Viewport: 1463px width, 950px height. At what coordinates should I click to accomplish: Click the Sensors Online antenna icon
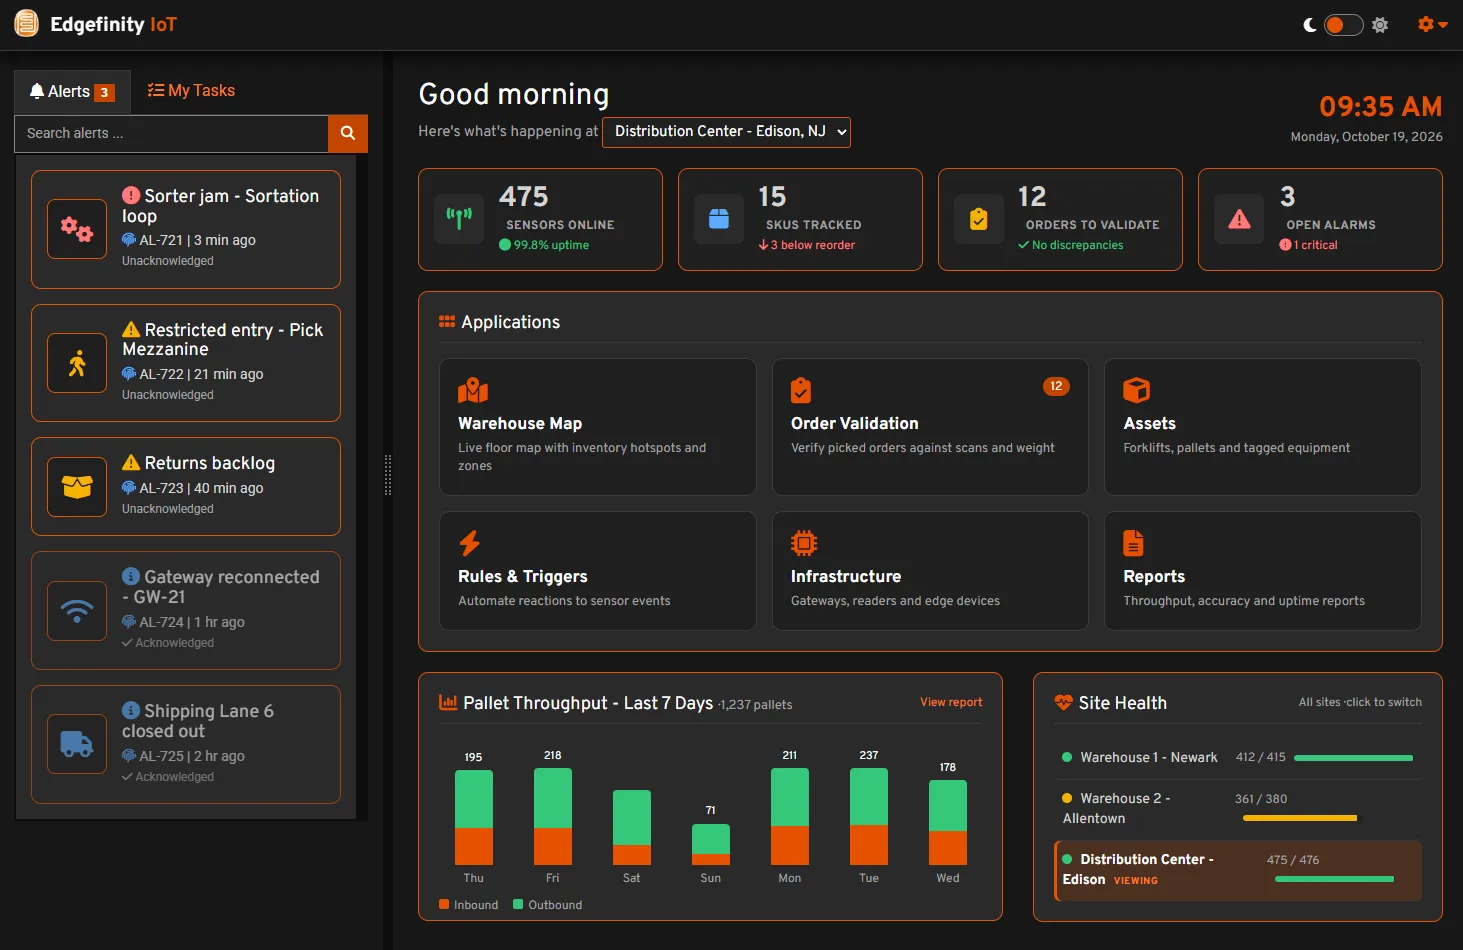coord(459,219)
